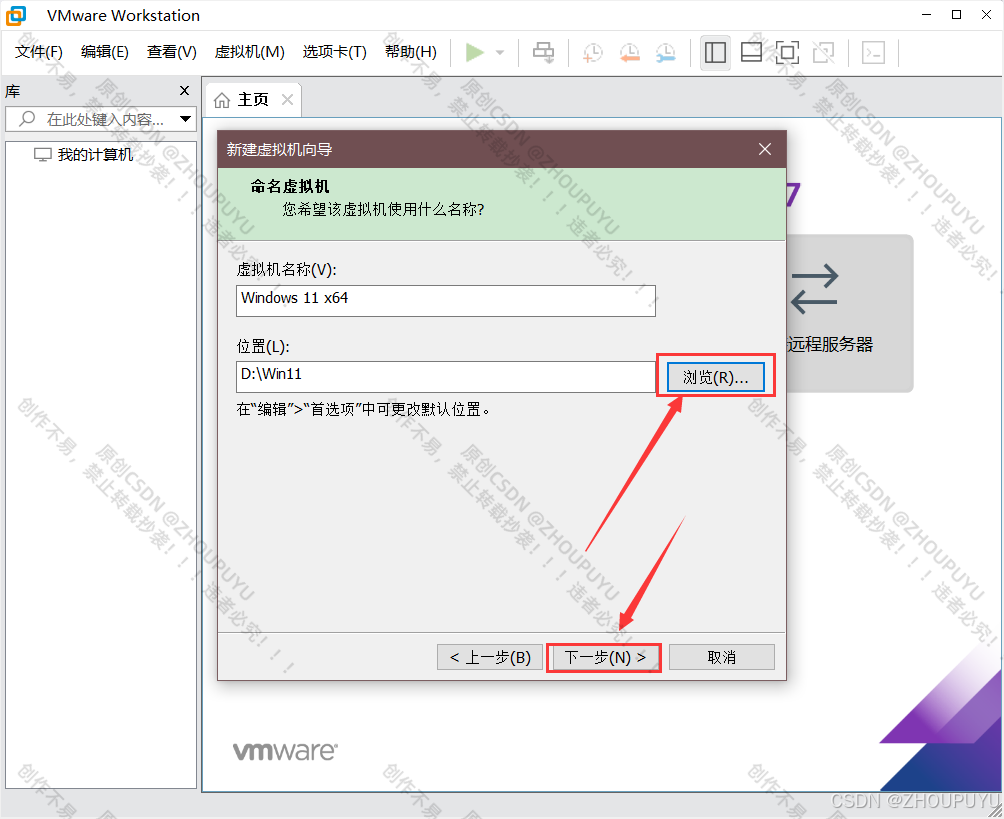The width and height of the screenshot is (1004, 819).
Task: Open the Snapshot Manager toolbar icon
Action: pos(666,53)
